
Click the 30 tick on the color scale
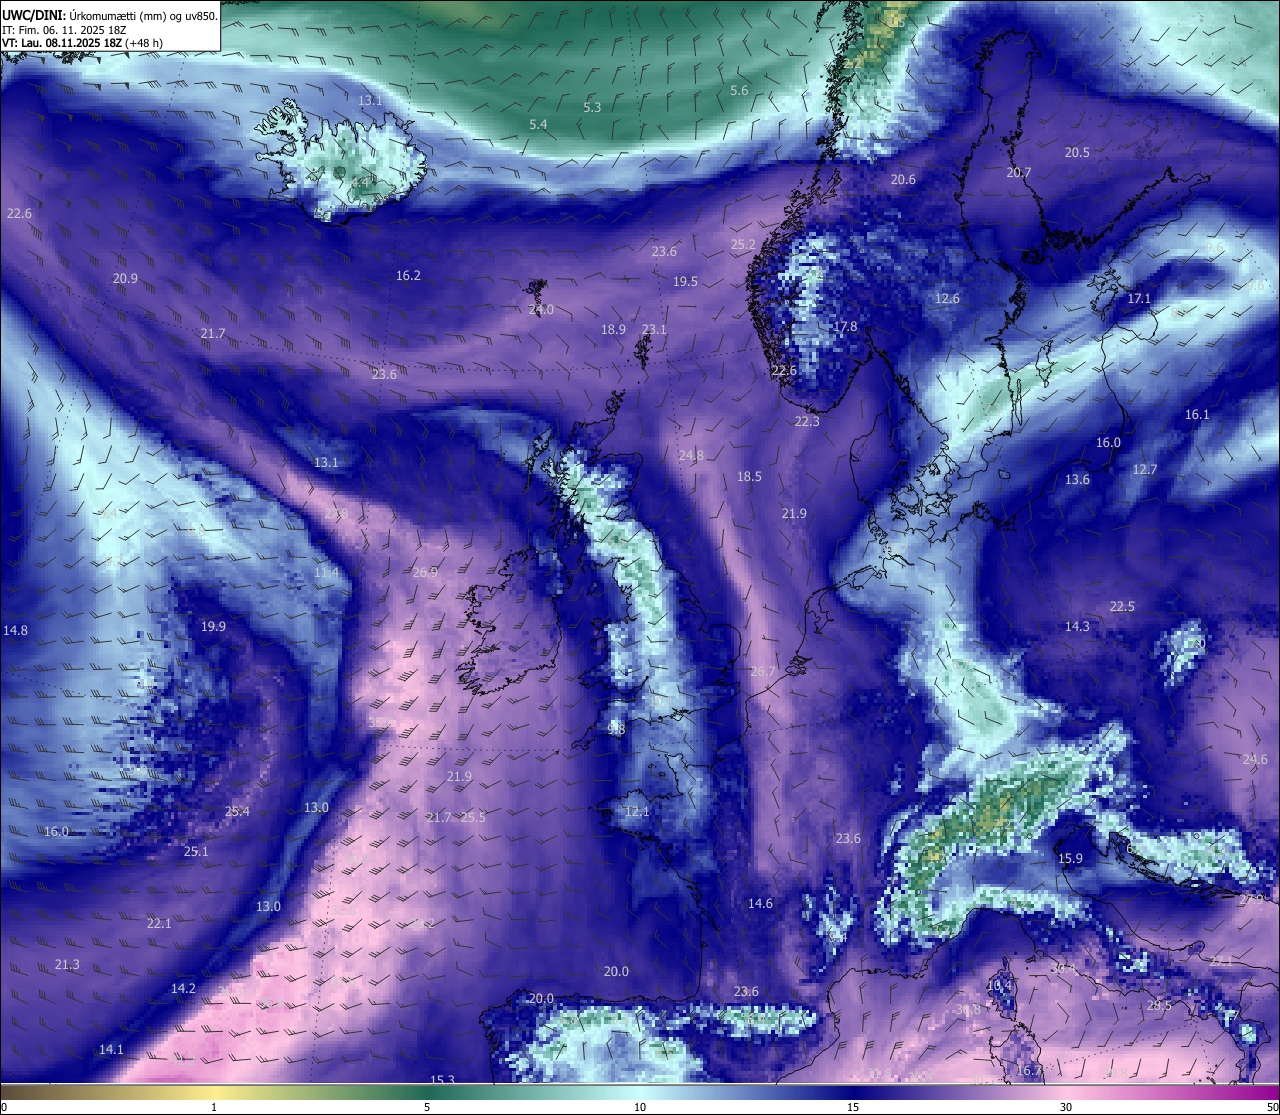1066,1107
